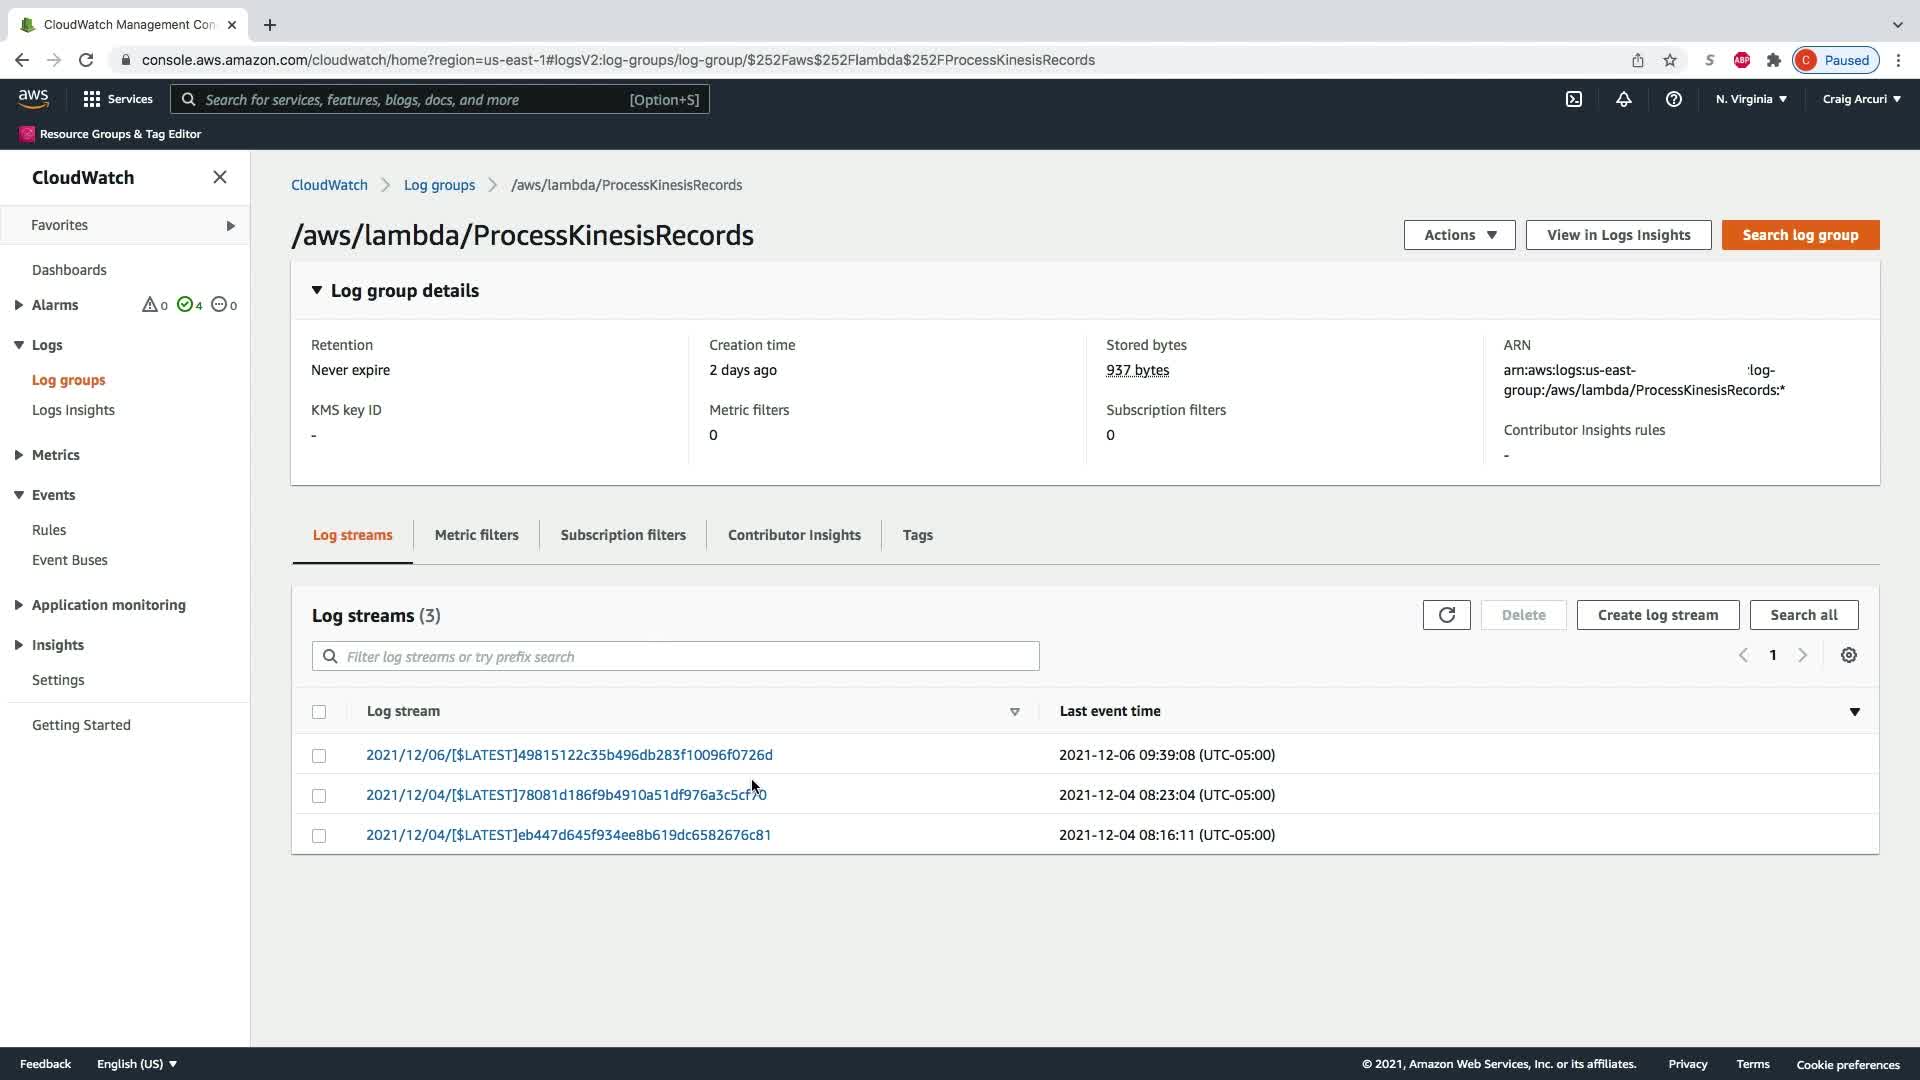
Task: Open the Subscription filters tab
Action: pyautogui.click(x=623, y=535)
